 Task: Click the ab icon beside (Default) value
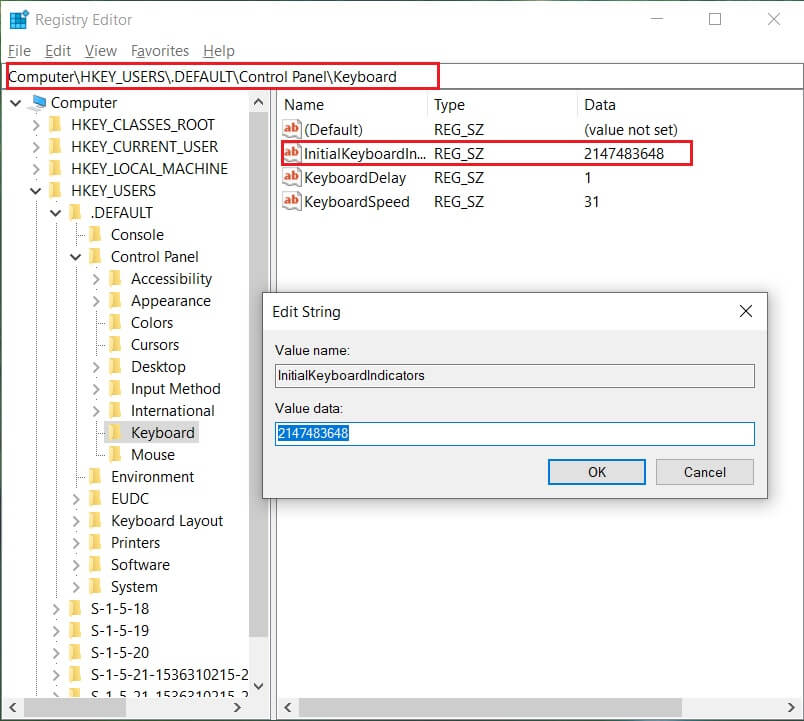pos(290,129)
